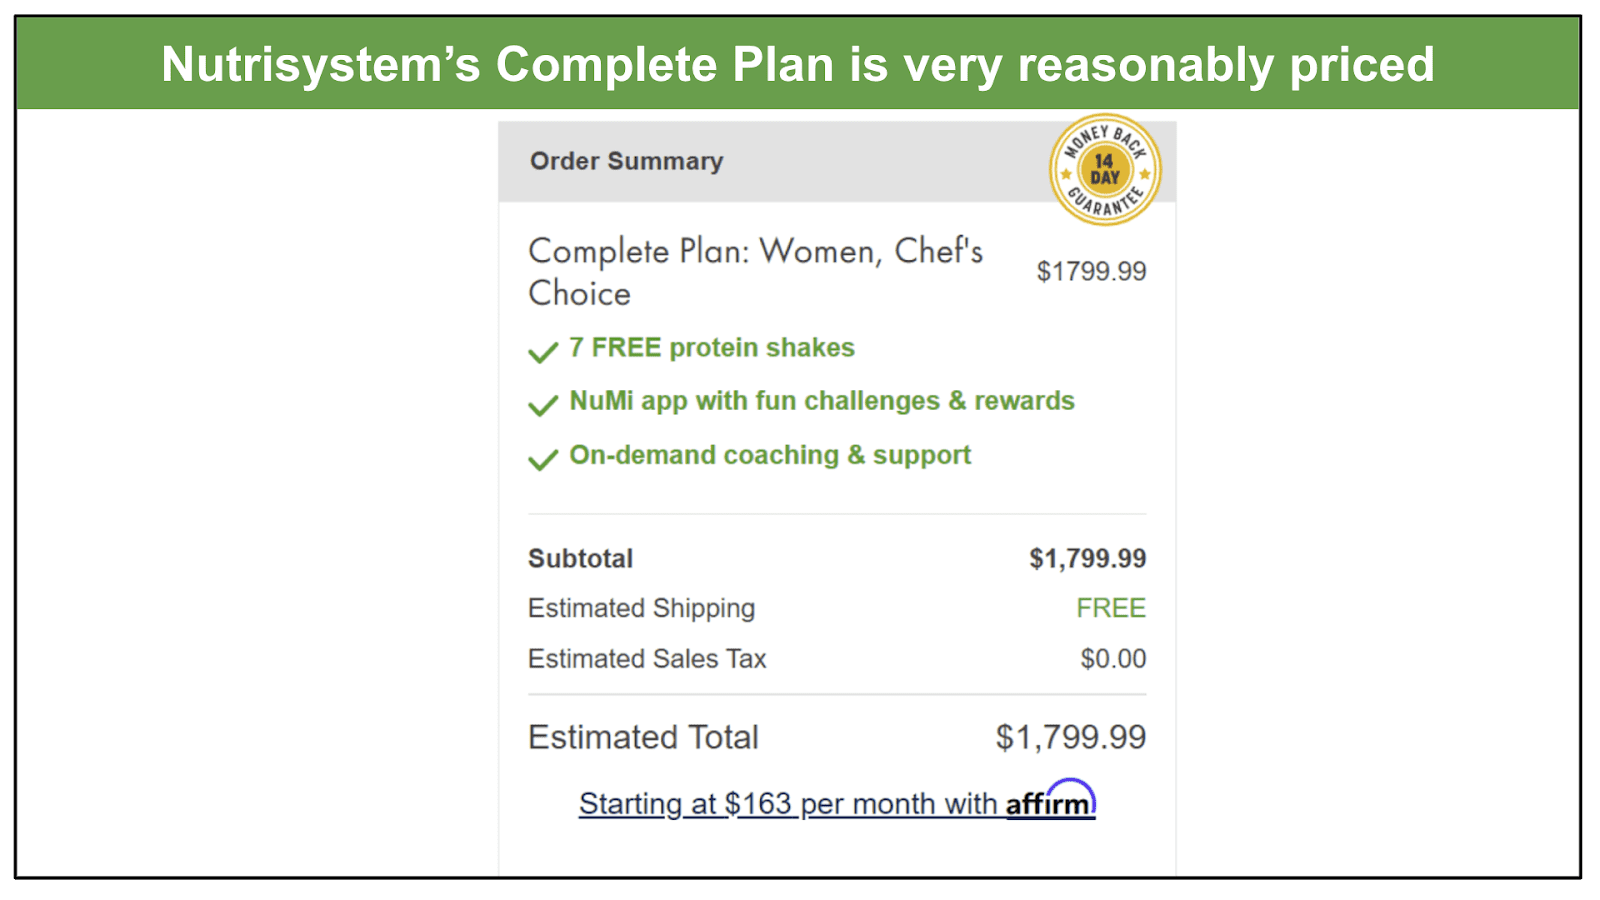Screen dimensions: 1600x900
Task: Click On-demand coaching & support text
Action: click(x=770, y=455)
